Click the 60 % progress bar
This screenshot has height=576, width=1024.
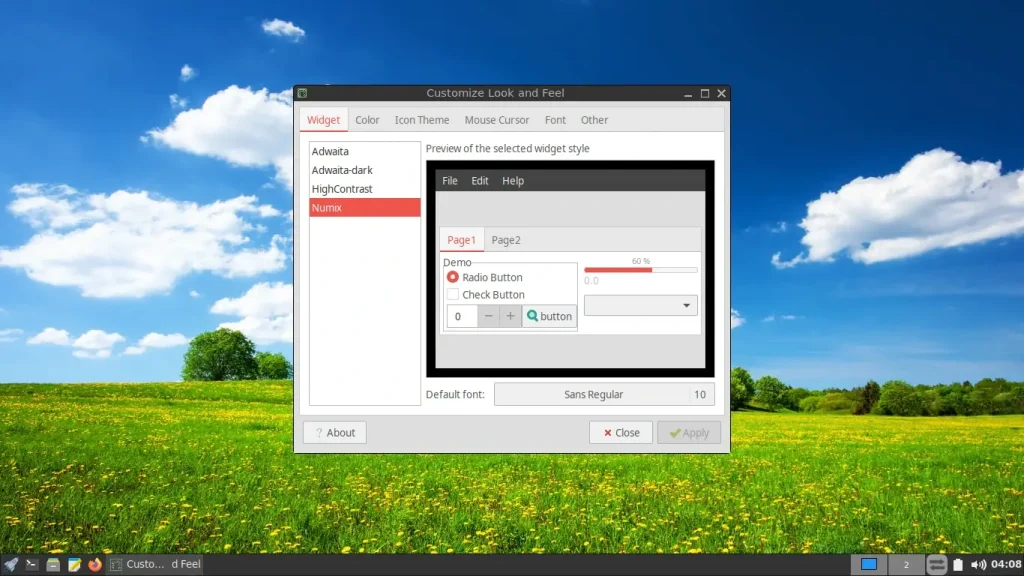(641, 270)
